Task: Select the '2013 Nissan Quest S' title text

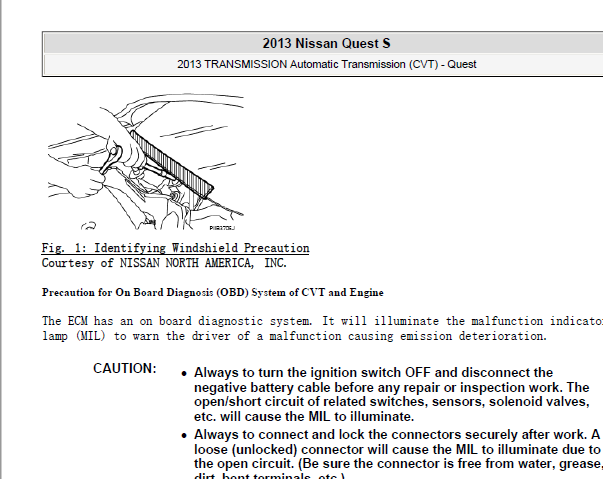Action: point(326,43)
